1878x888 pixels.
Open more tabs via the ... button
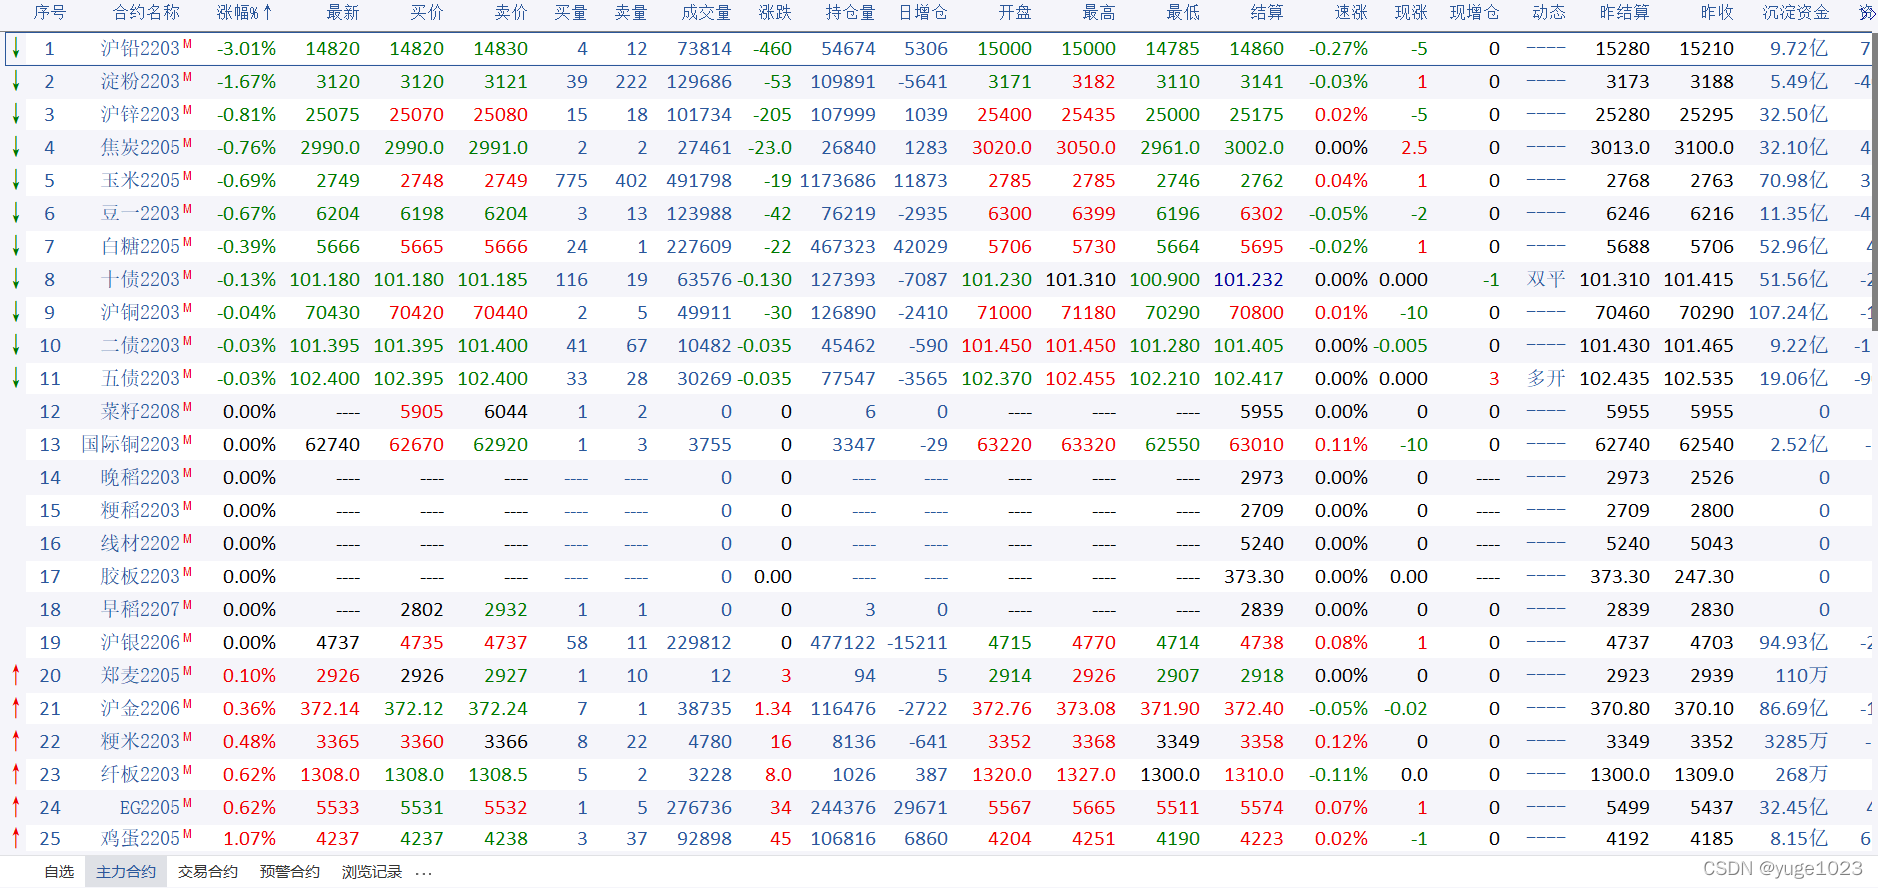click(x=424, y=872)
